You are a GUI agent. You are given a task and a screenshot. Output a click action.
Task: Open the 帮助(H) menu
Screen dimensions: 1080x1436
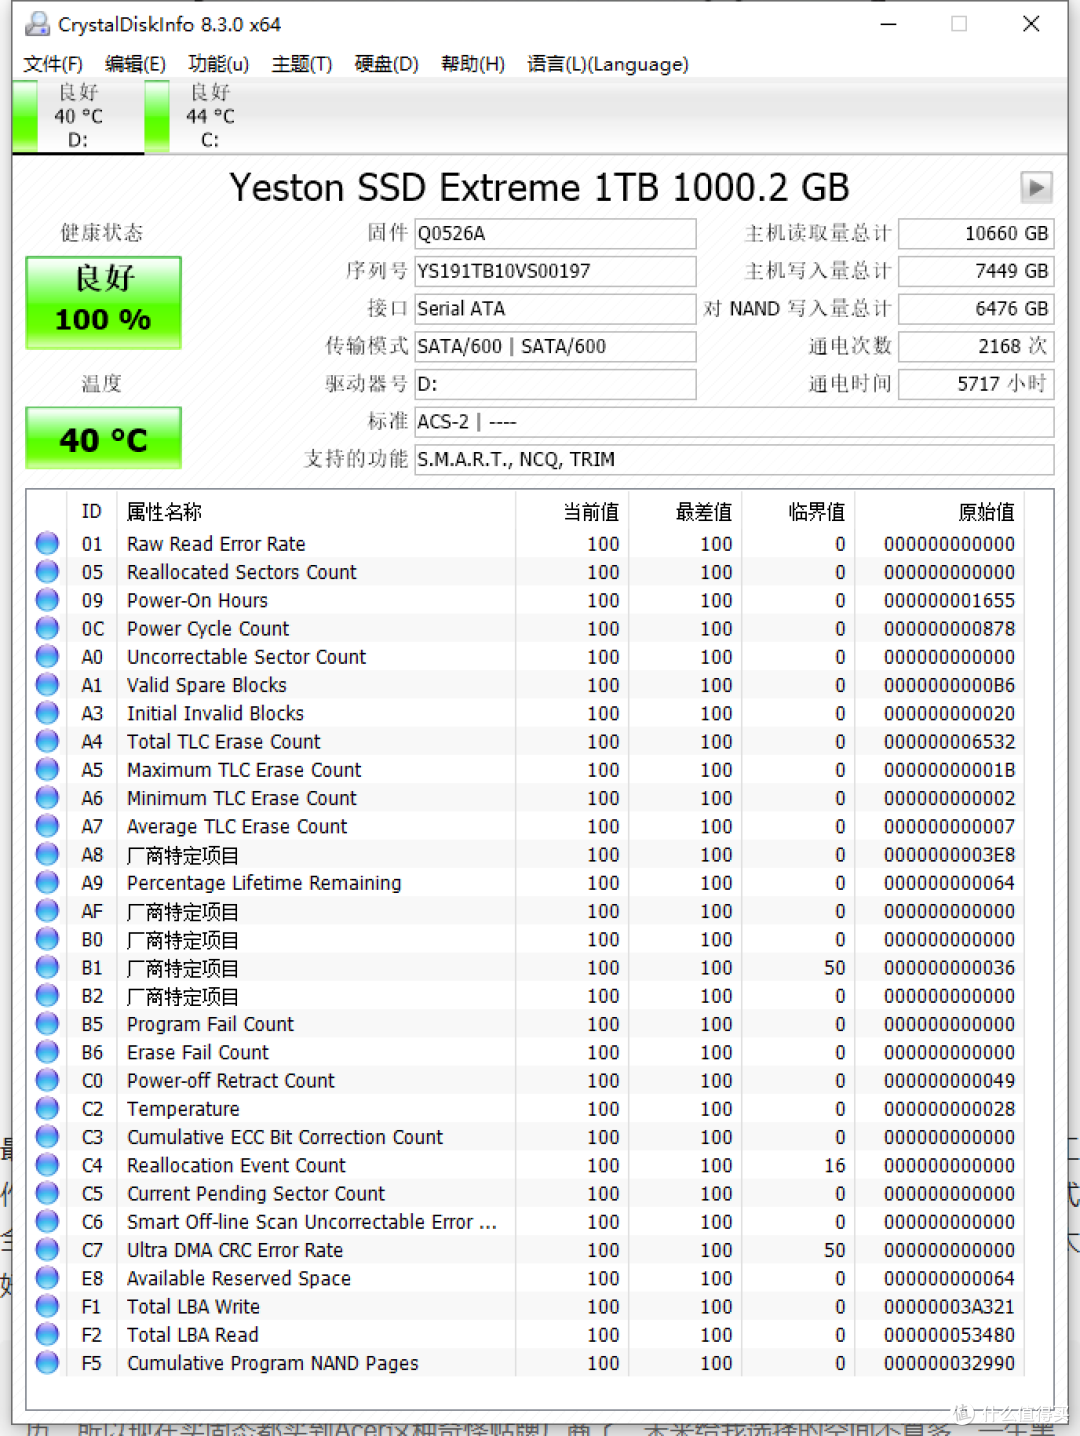tap(473, 64)
